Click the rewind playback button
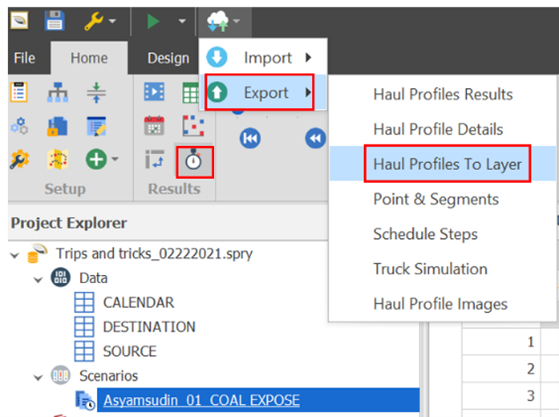 (315, 138)
